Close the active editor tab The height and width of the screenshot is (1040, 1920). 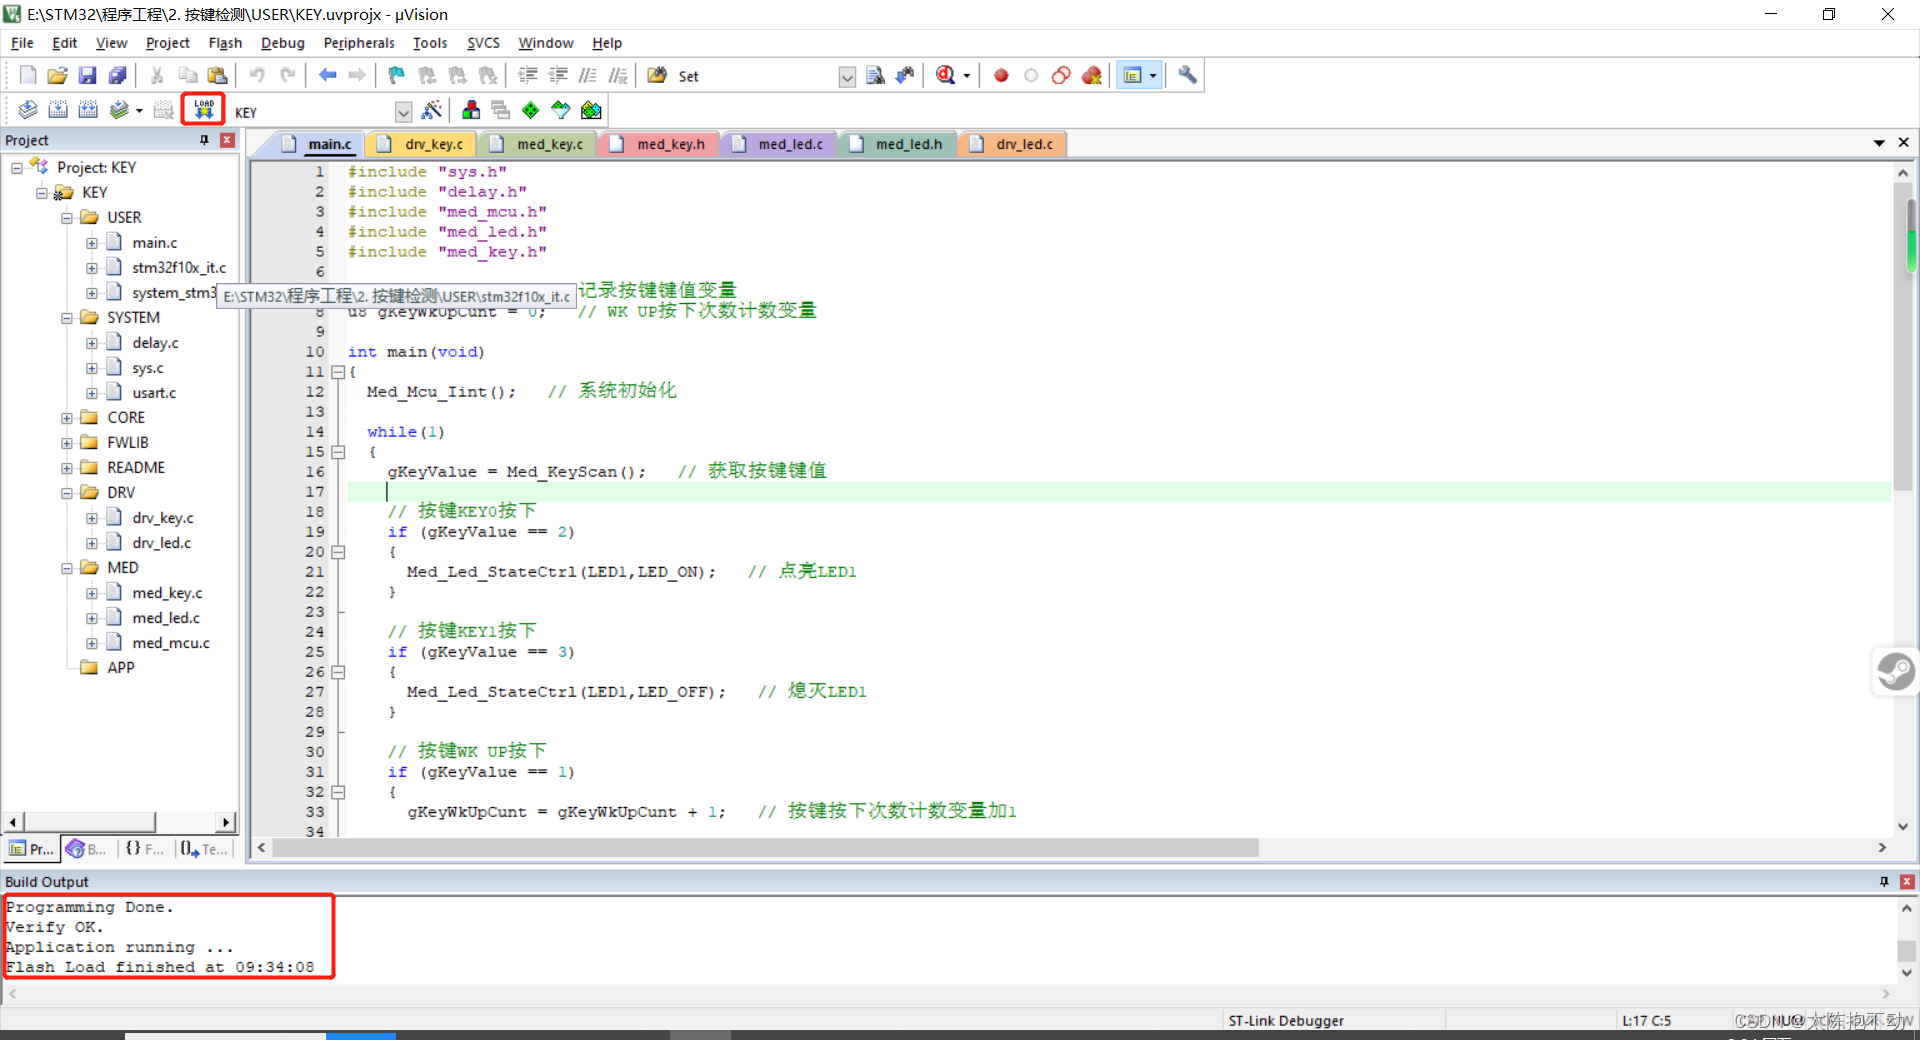(1903, 143)
